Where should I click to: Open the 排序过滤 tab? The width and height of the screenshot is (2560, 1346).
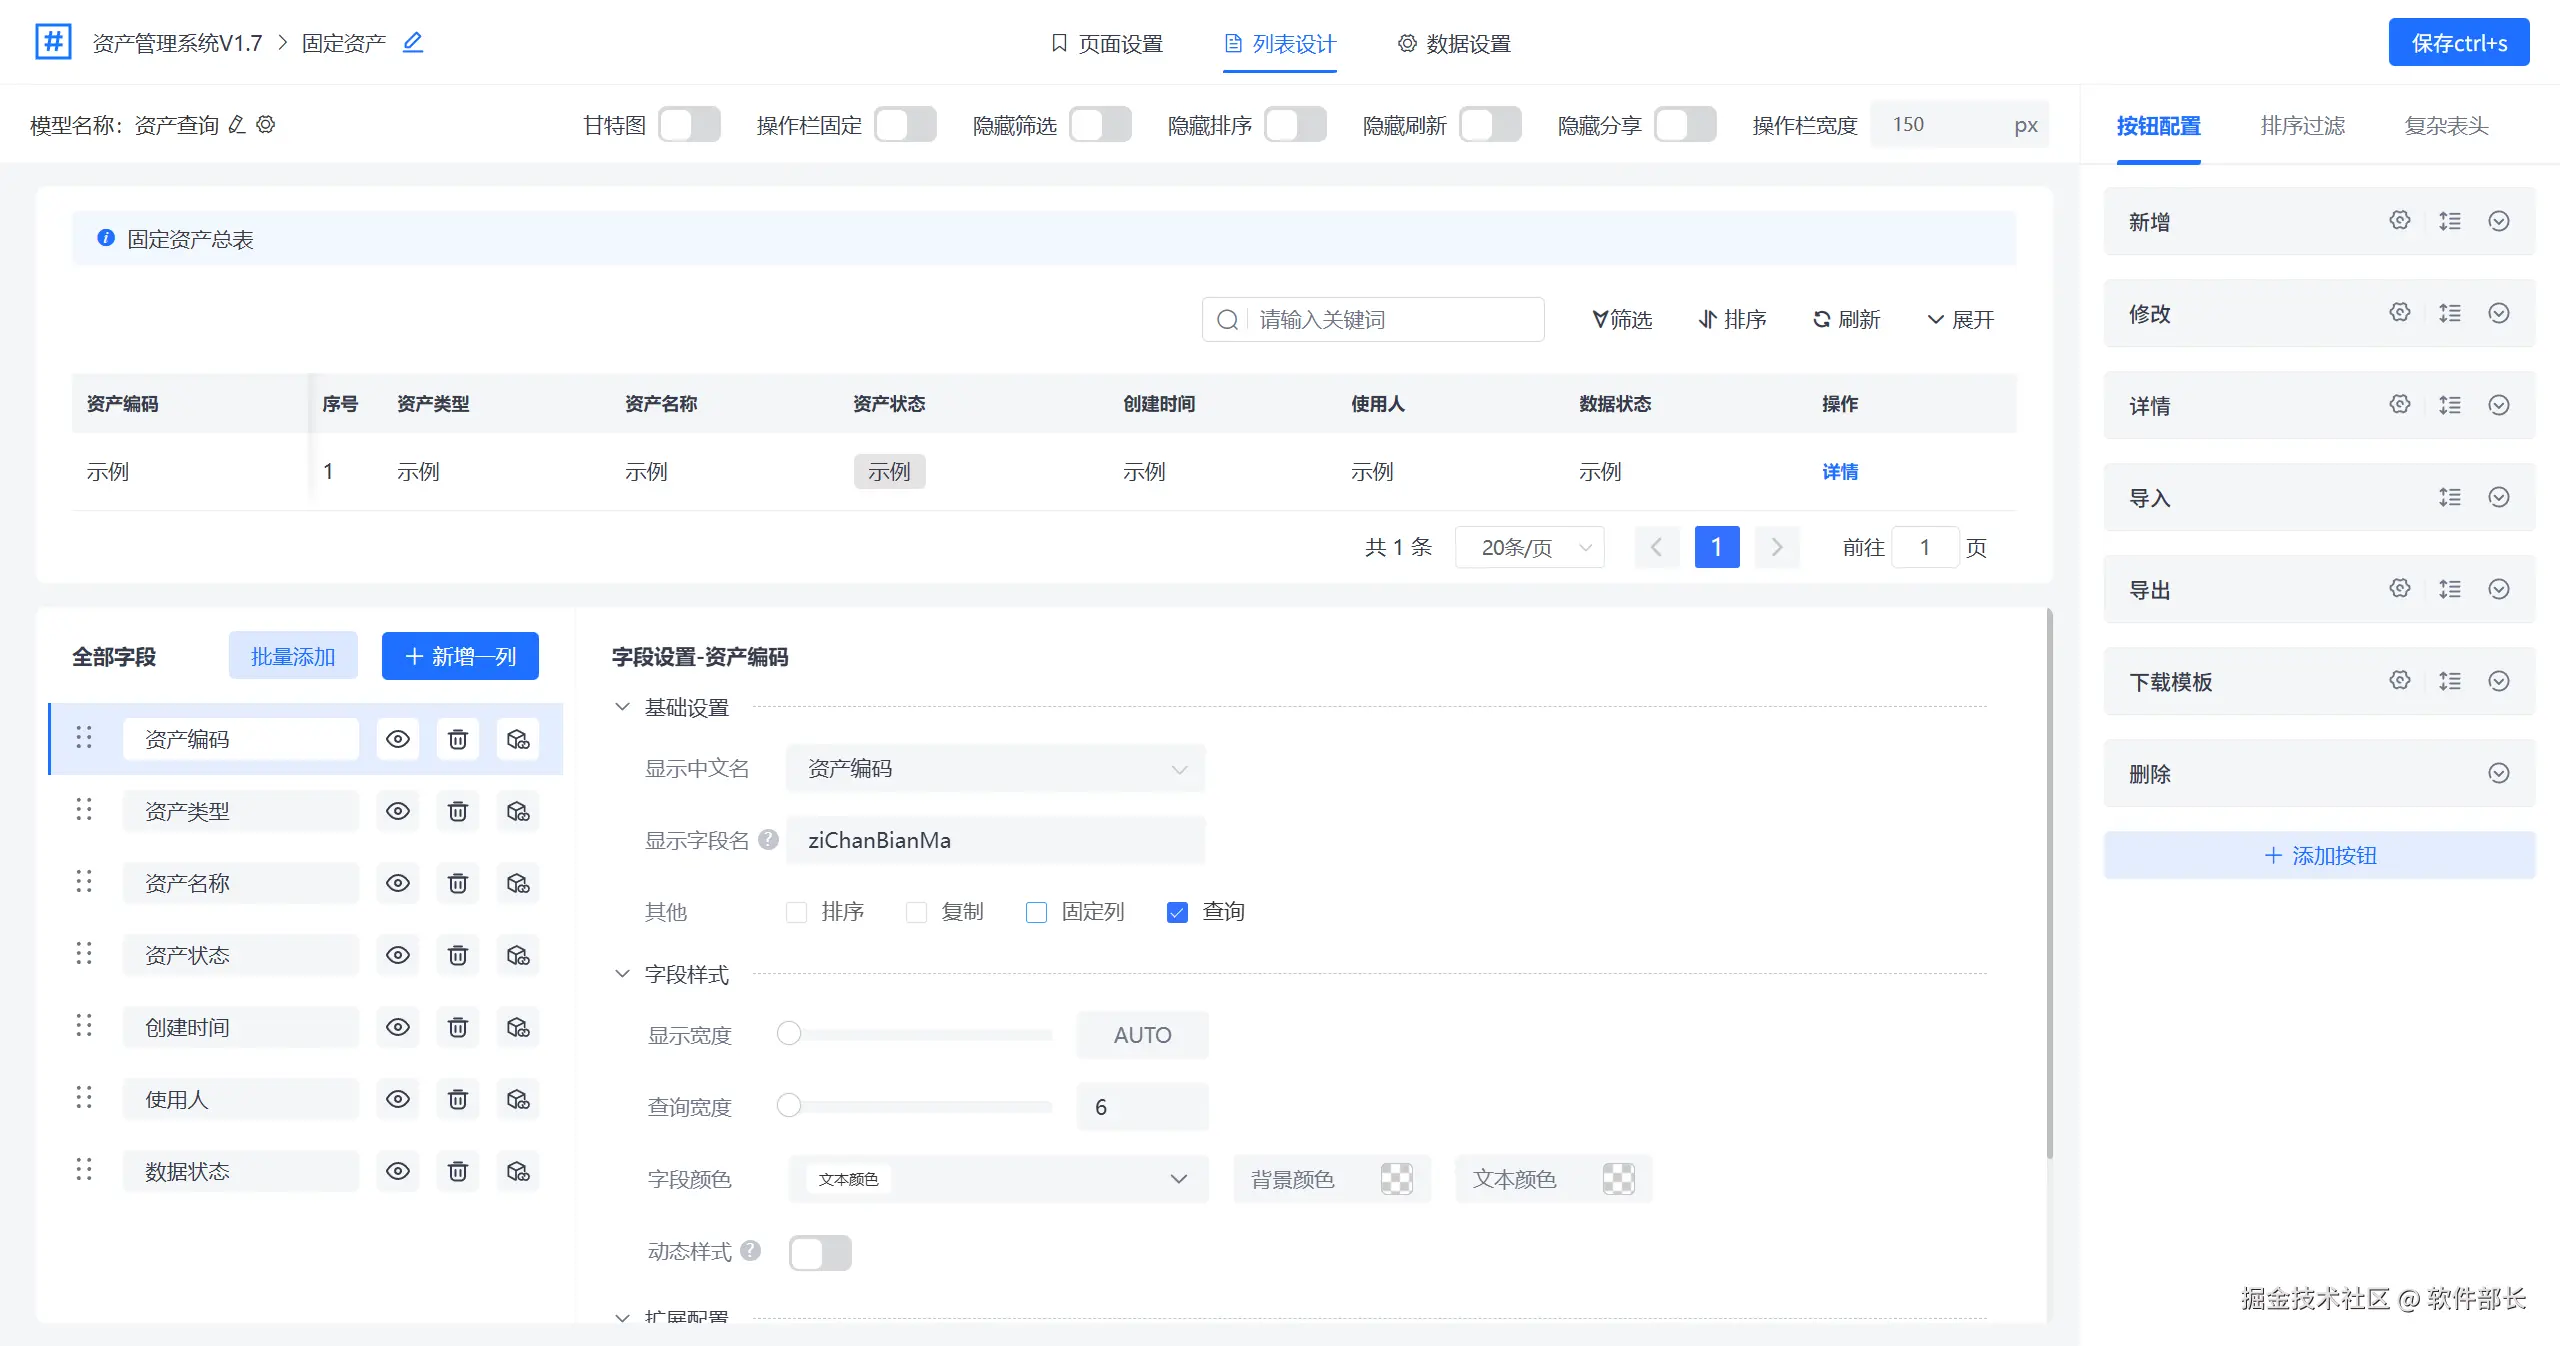(2302, 126)
